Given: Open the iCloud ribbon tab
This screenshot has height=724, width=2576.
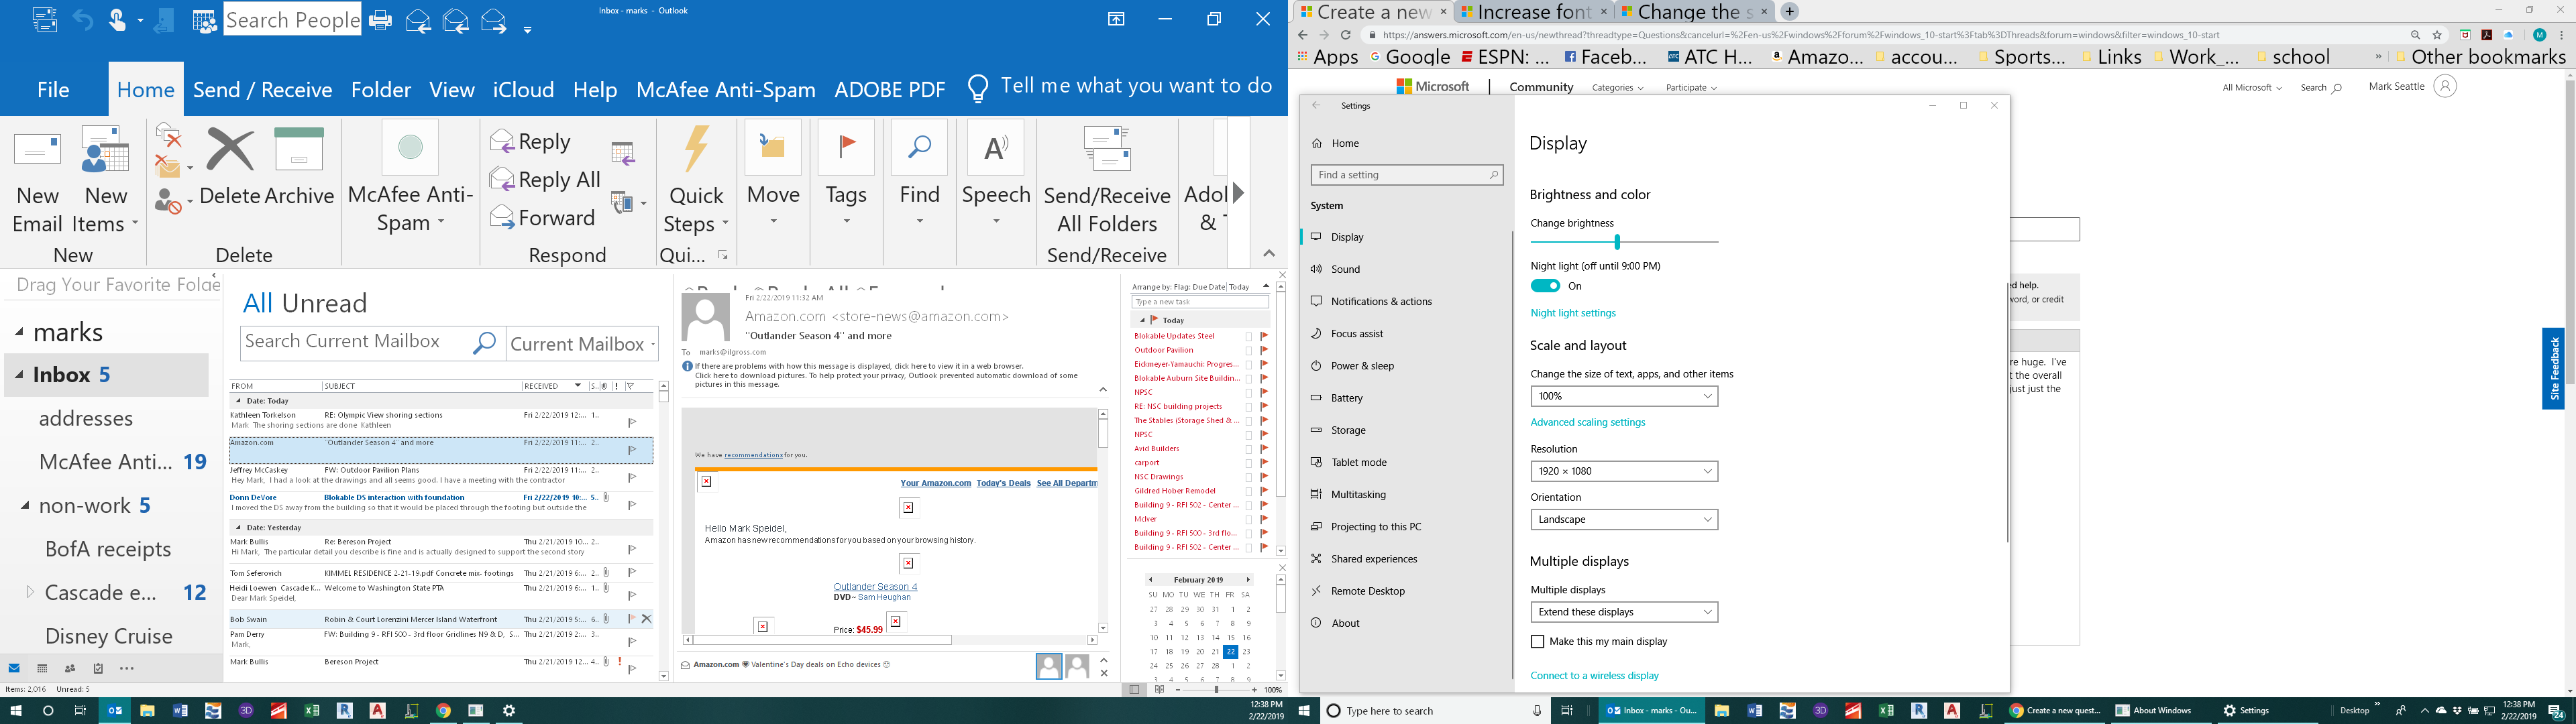Looking at the screenshot, I should pyautogui.click(x=523, y=90).
